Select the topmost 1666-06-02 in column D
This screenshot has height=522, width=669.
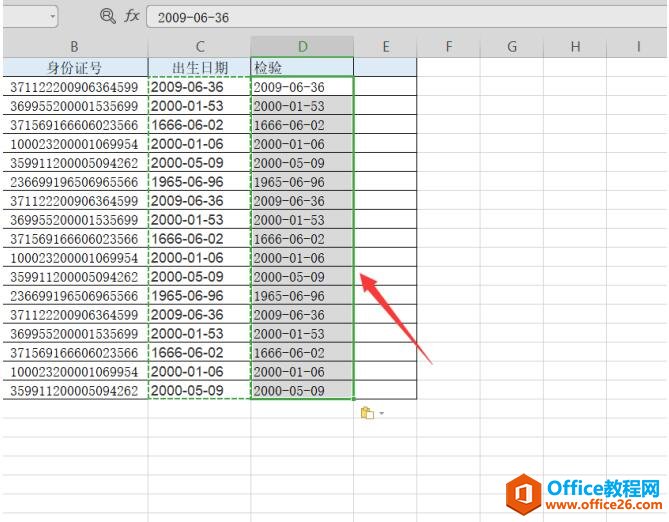coord(303,125)
